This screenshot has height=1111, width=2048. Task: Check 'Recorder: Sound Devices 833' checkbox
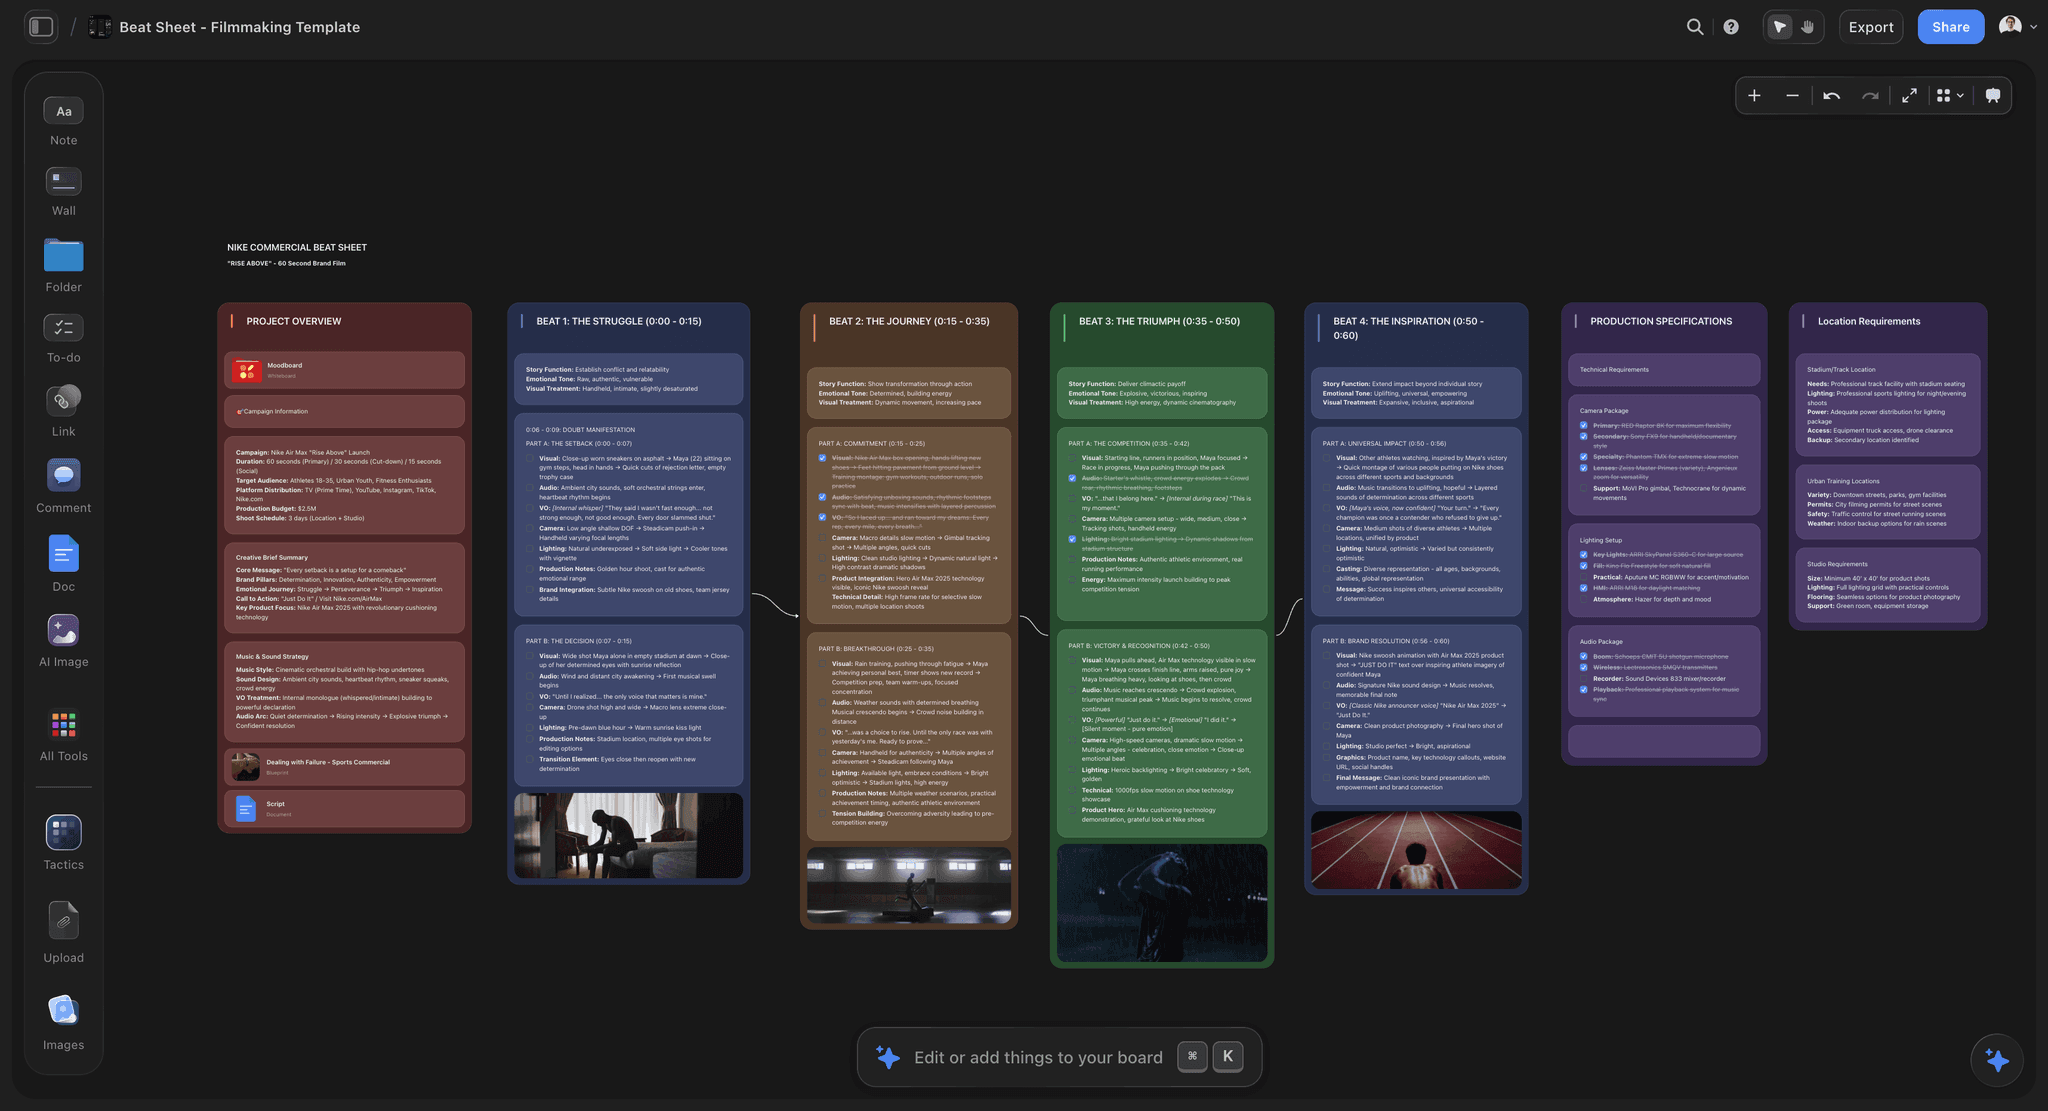(x=1584, y=678)
